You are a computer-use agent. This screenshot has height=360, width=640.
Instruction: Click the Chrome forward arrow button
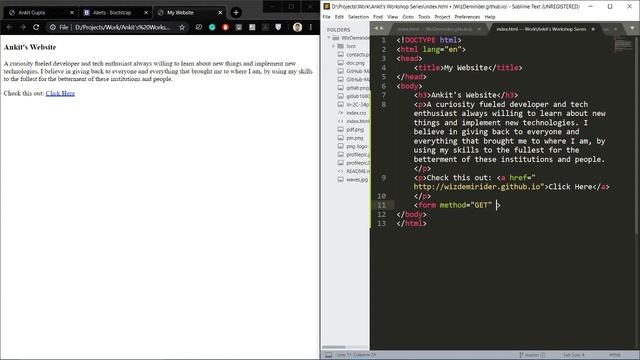(x=23, y=27)
